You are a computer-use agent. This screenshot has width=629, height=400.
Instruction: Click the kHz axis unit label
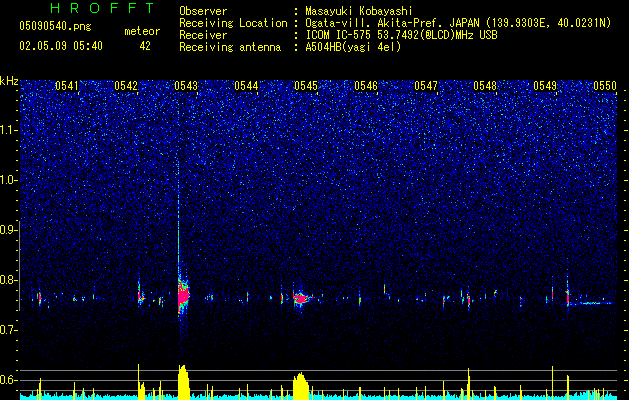coord(9,81)
